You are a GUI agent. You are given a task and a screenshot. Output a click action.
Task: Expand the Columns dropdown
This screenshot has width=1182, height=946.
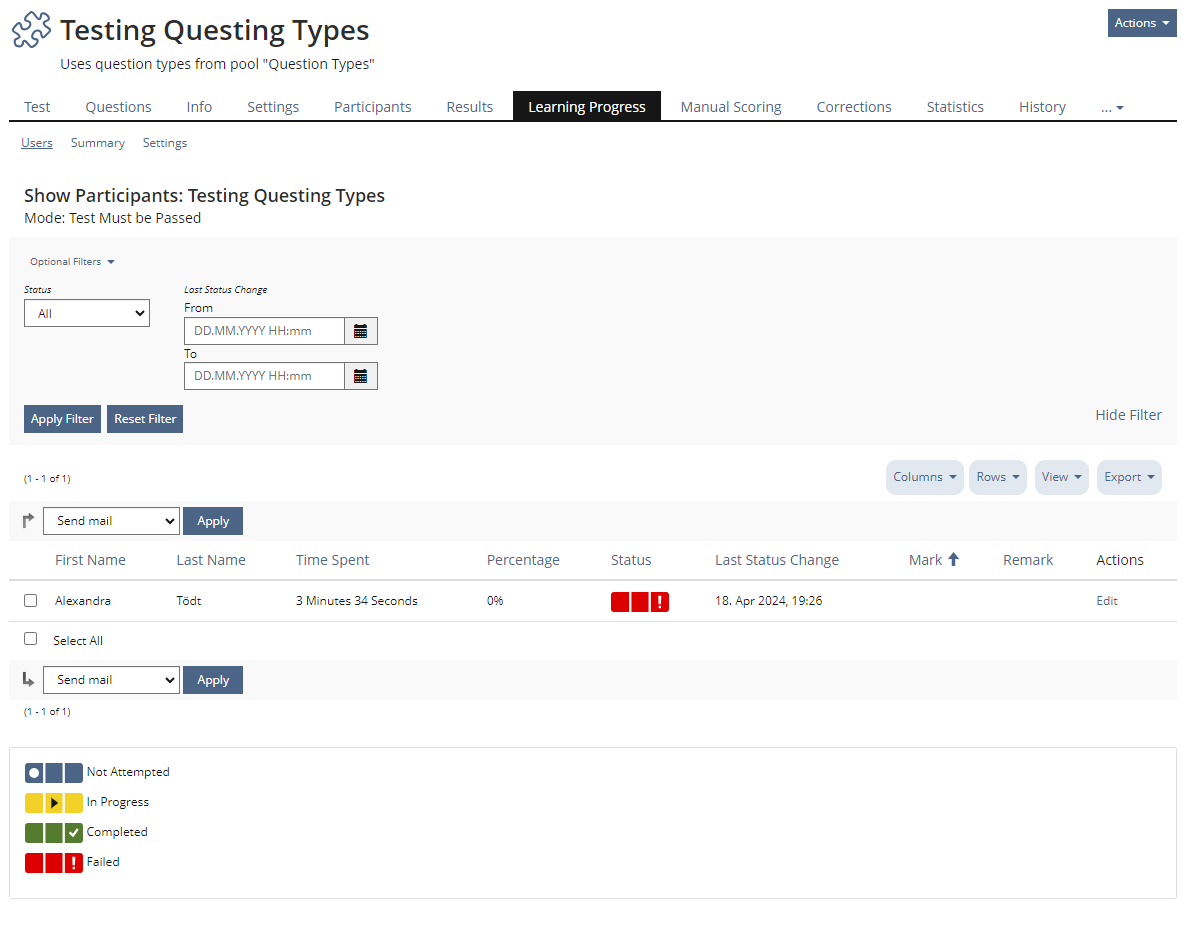[924, 477]
